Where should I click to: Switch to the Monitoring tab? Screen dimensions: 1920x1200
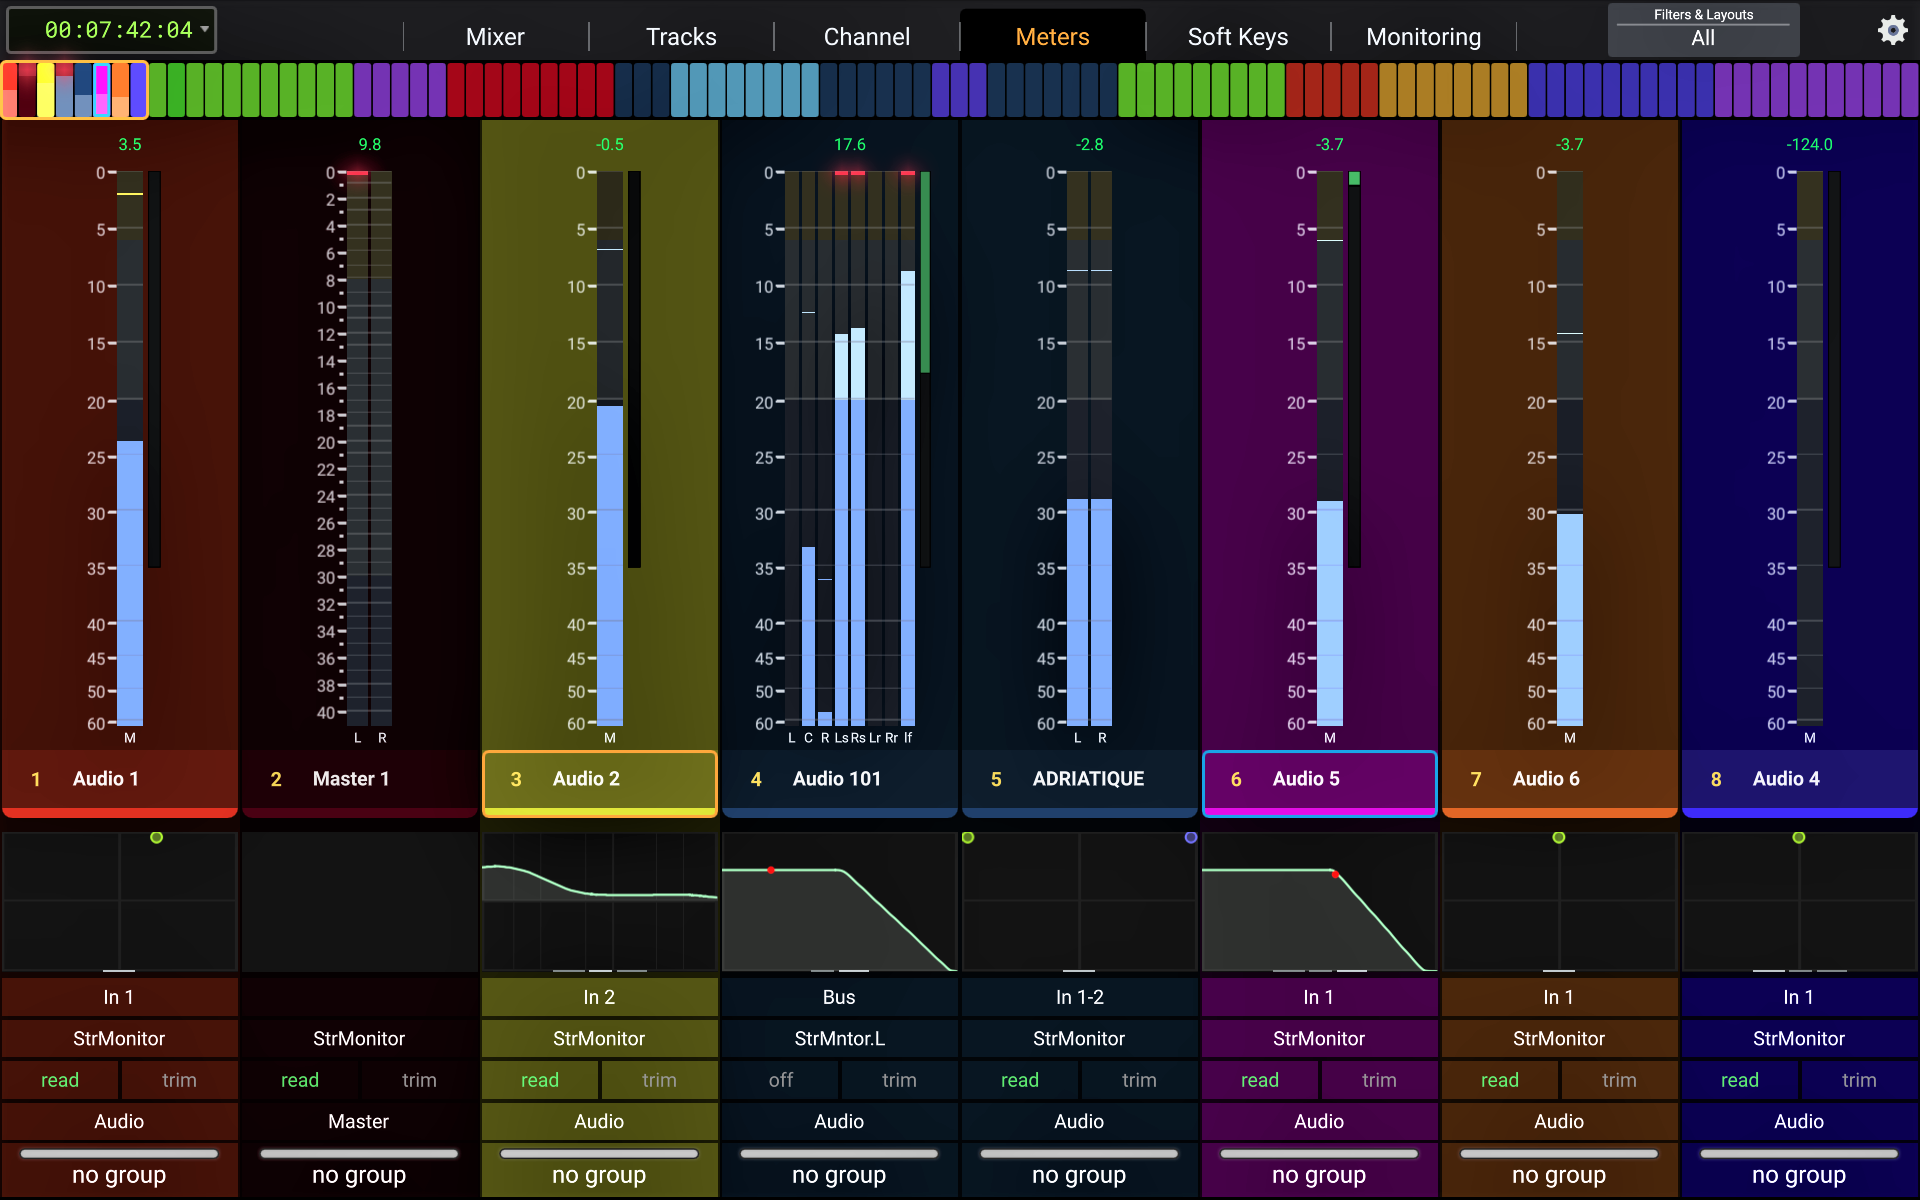click(1423, 36)
